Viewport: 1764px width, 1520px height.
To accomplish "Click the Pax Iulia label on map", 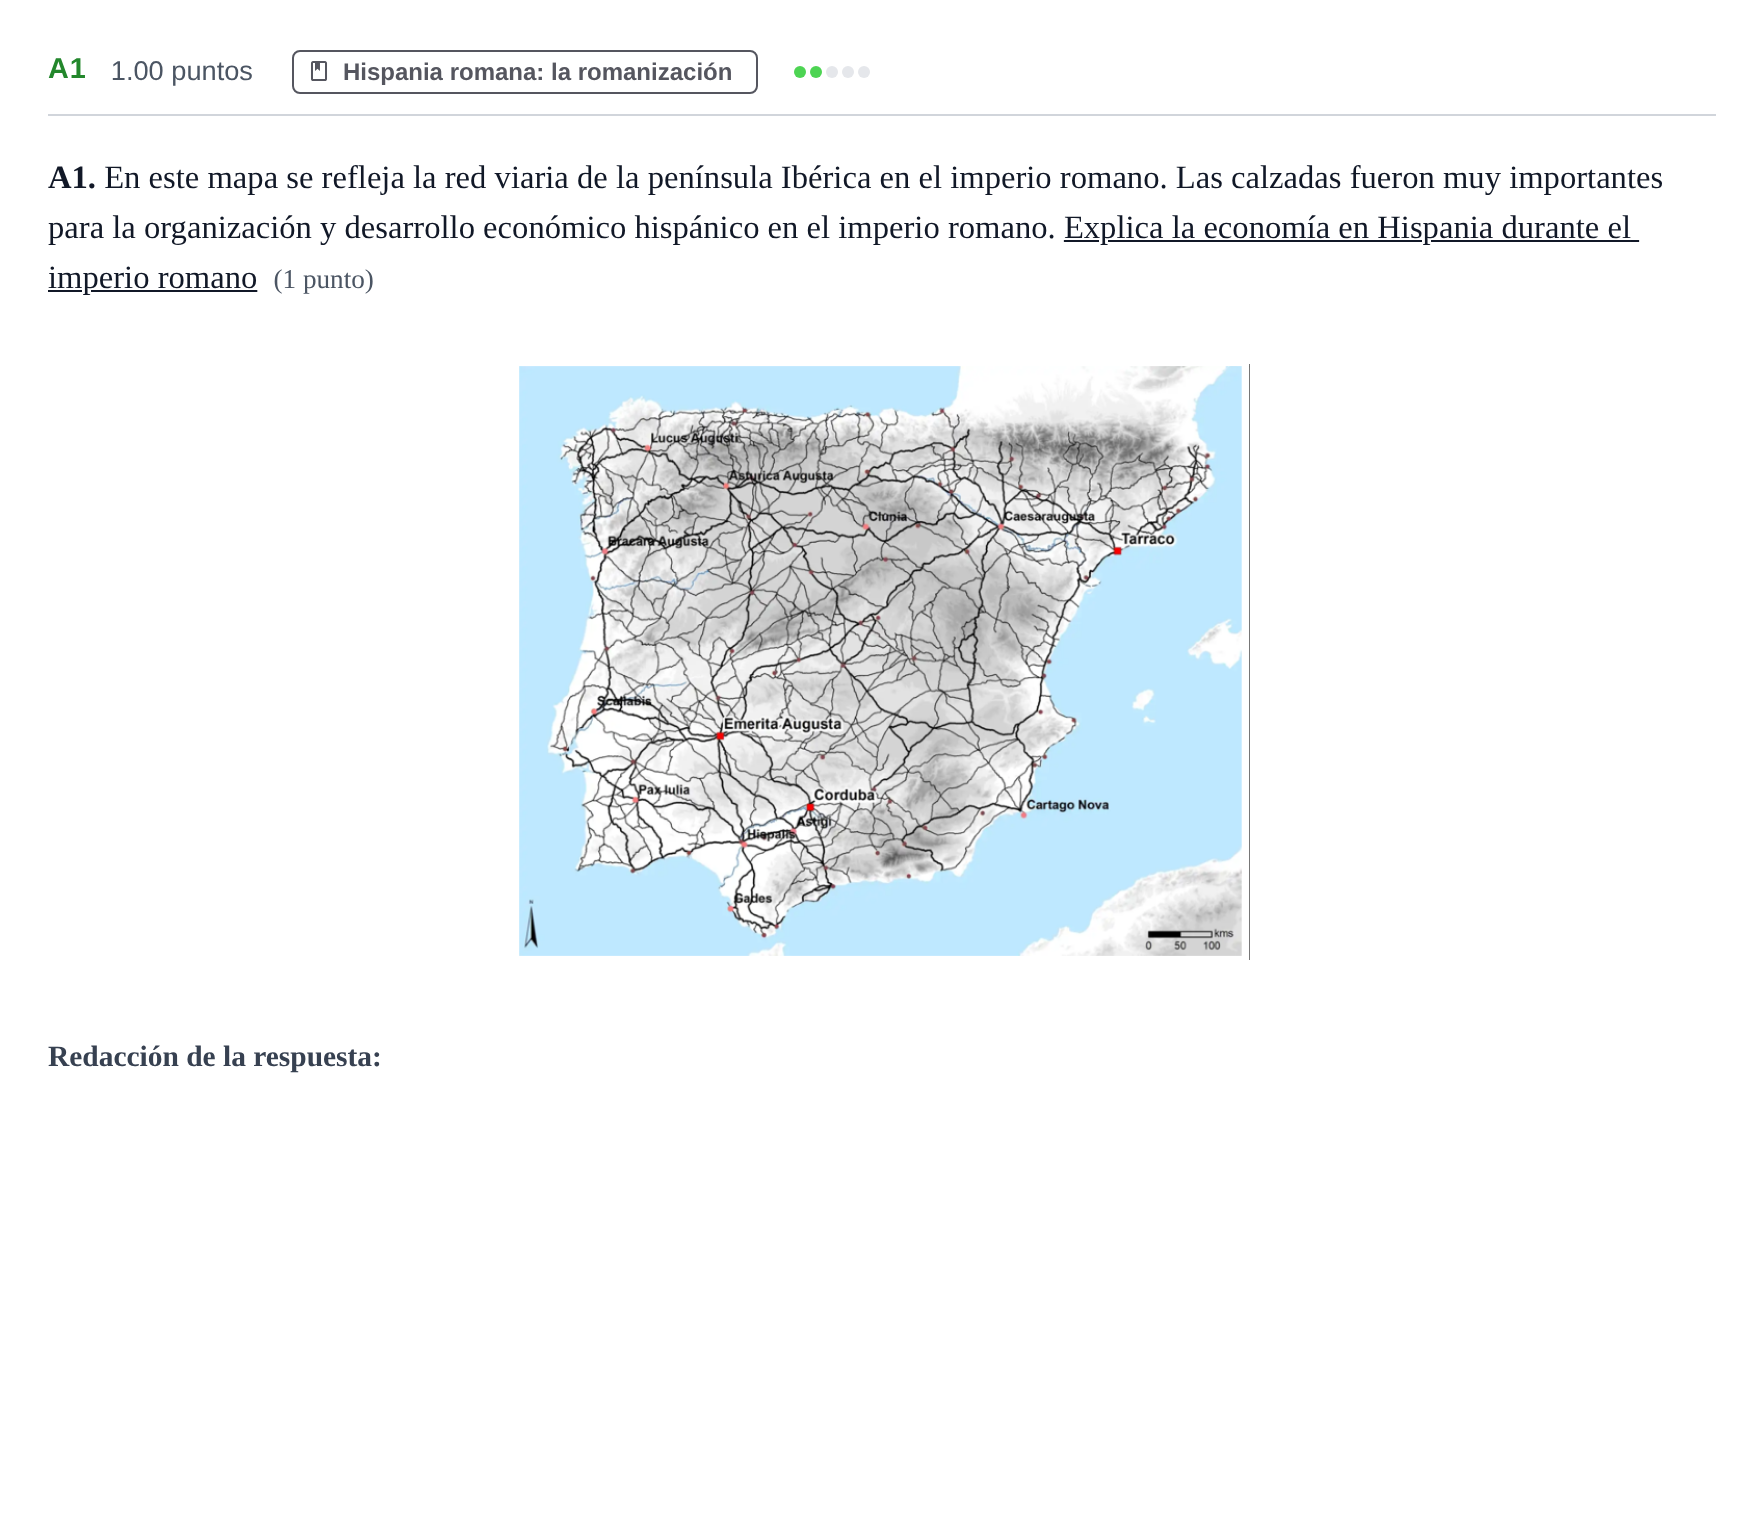I will [664, 790].
